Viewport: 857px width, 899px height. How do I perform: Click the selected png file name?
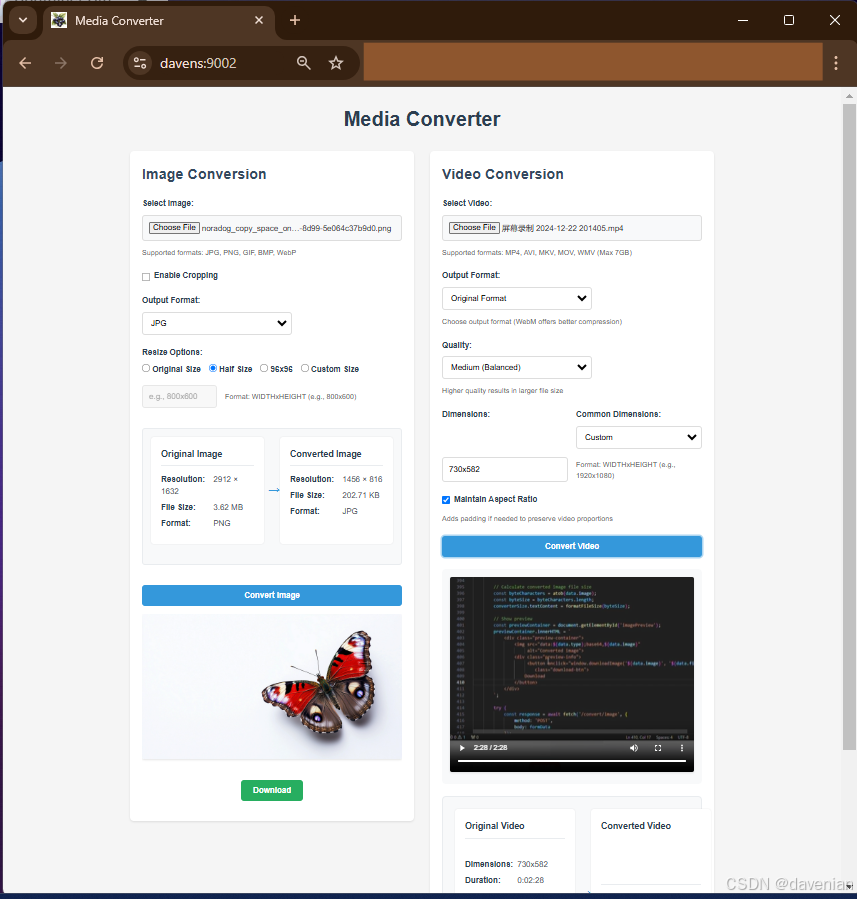296,228
